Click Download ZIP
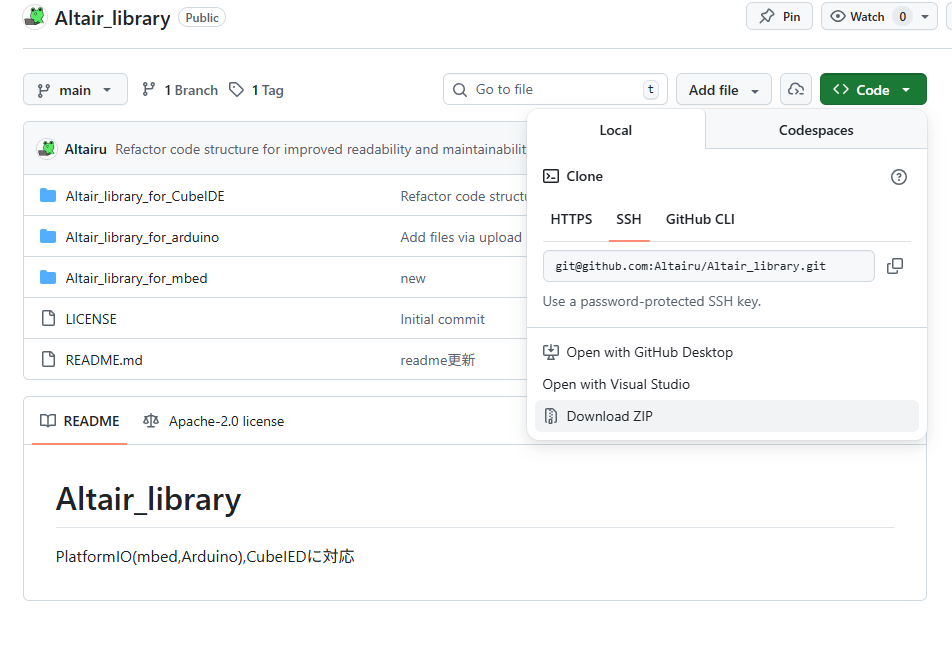 click(x=609, y=416)
